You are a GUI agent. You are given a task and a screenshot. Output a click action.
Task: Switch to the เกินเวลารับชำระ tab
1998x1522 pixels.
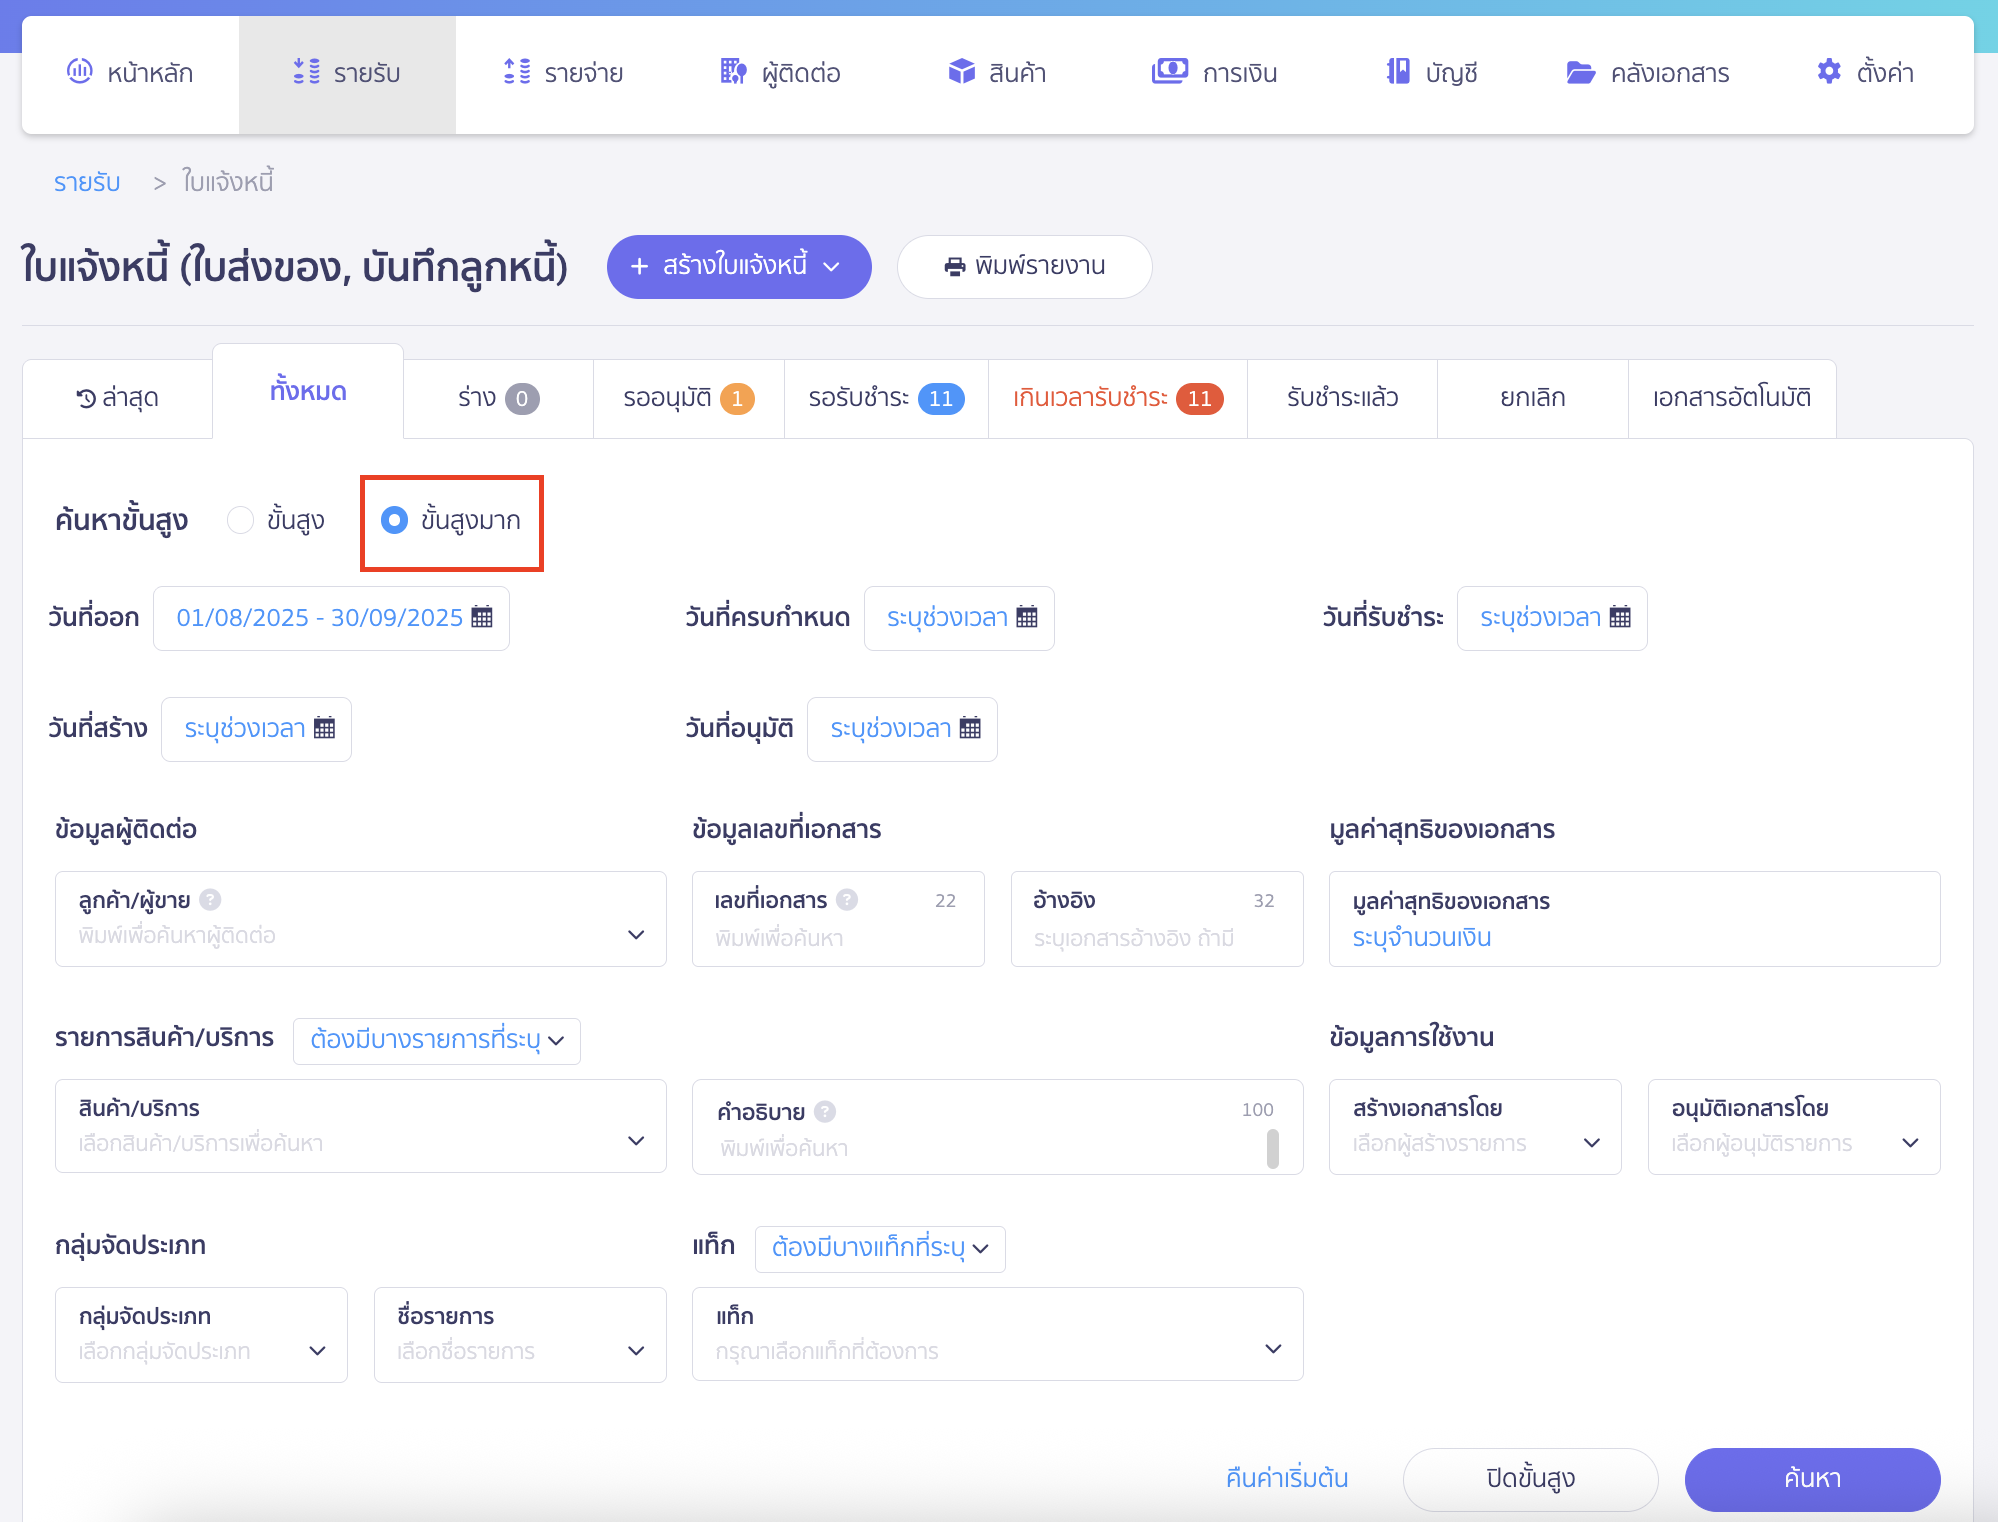[1117, 398]
